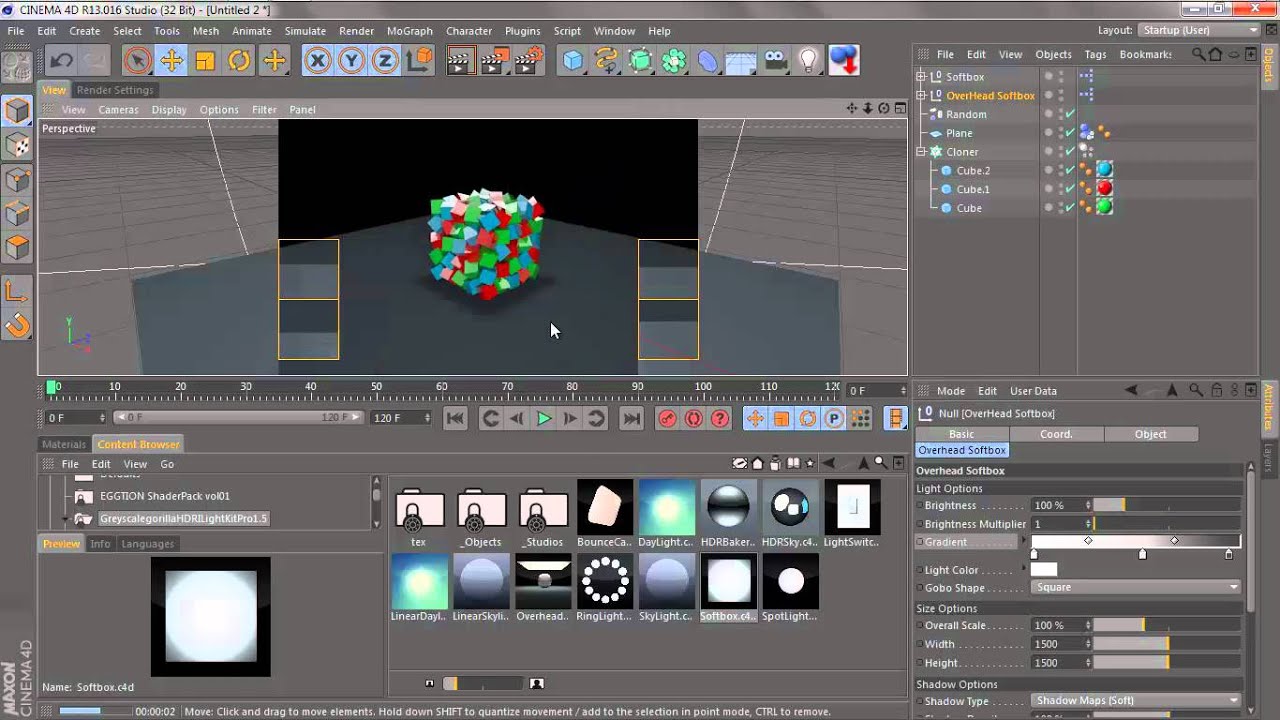1280x720 pixels.
Task: Switch to the Materials tab
Action: (x=64, y=444)
